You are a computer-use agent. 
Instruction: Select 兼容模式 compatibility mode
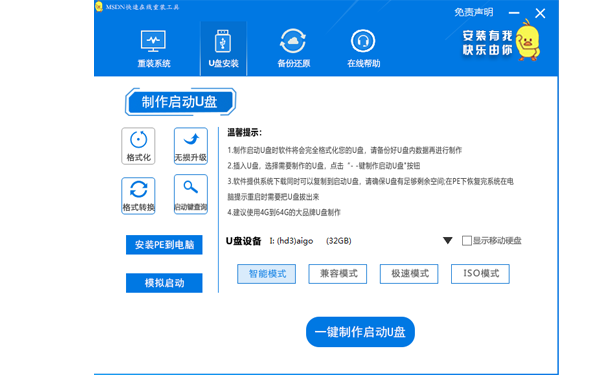pos(338,274)
